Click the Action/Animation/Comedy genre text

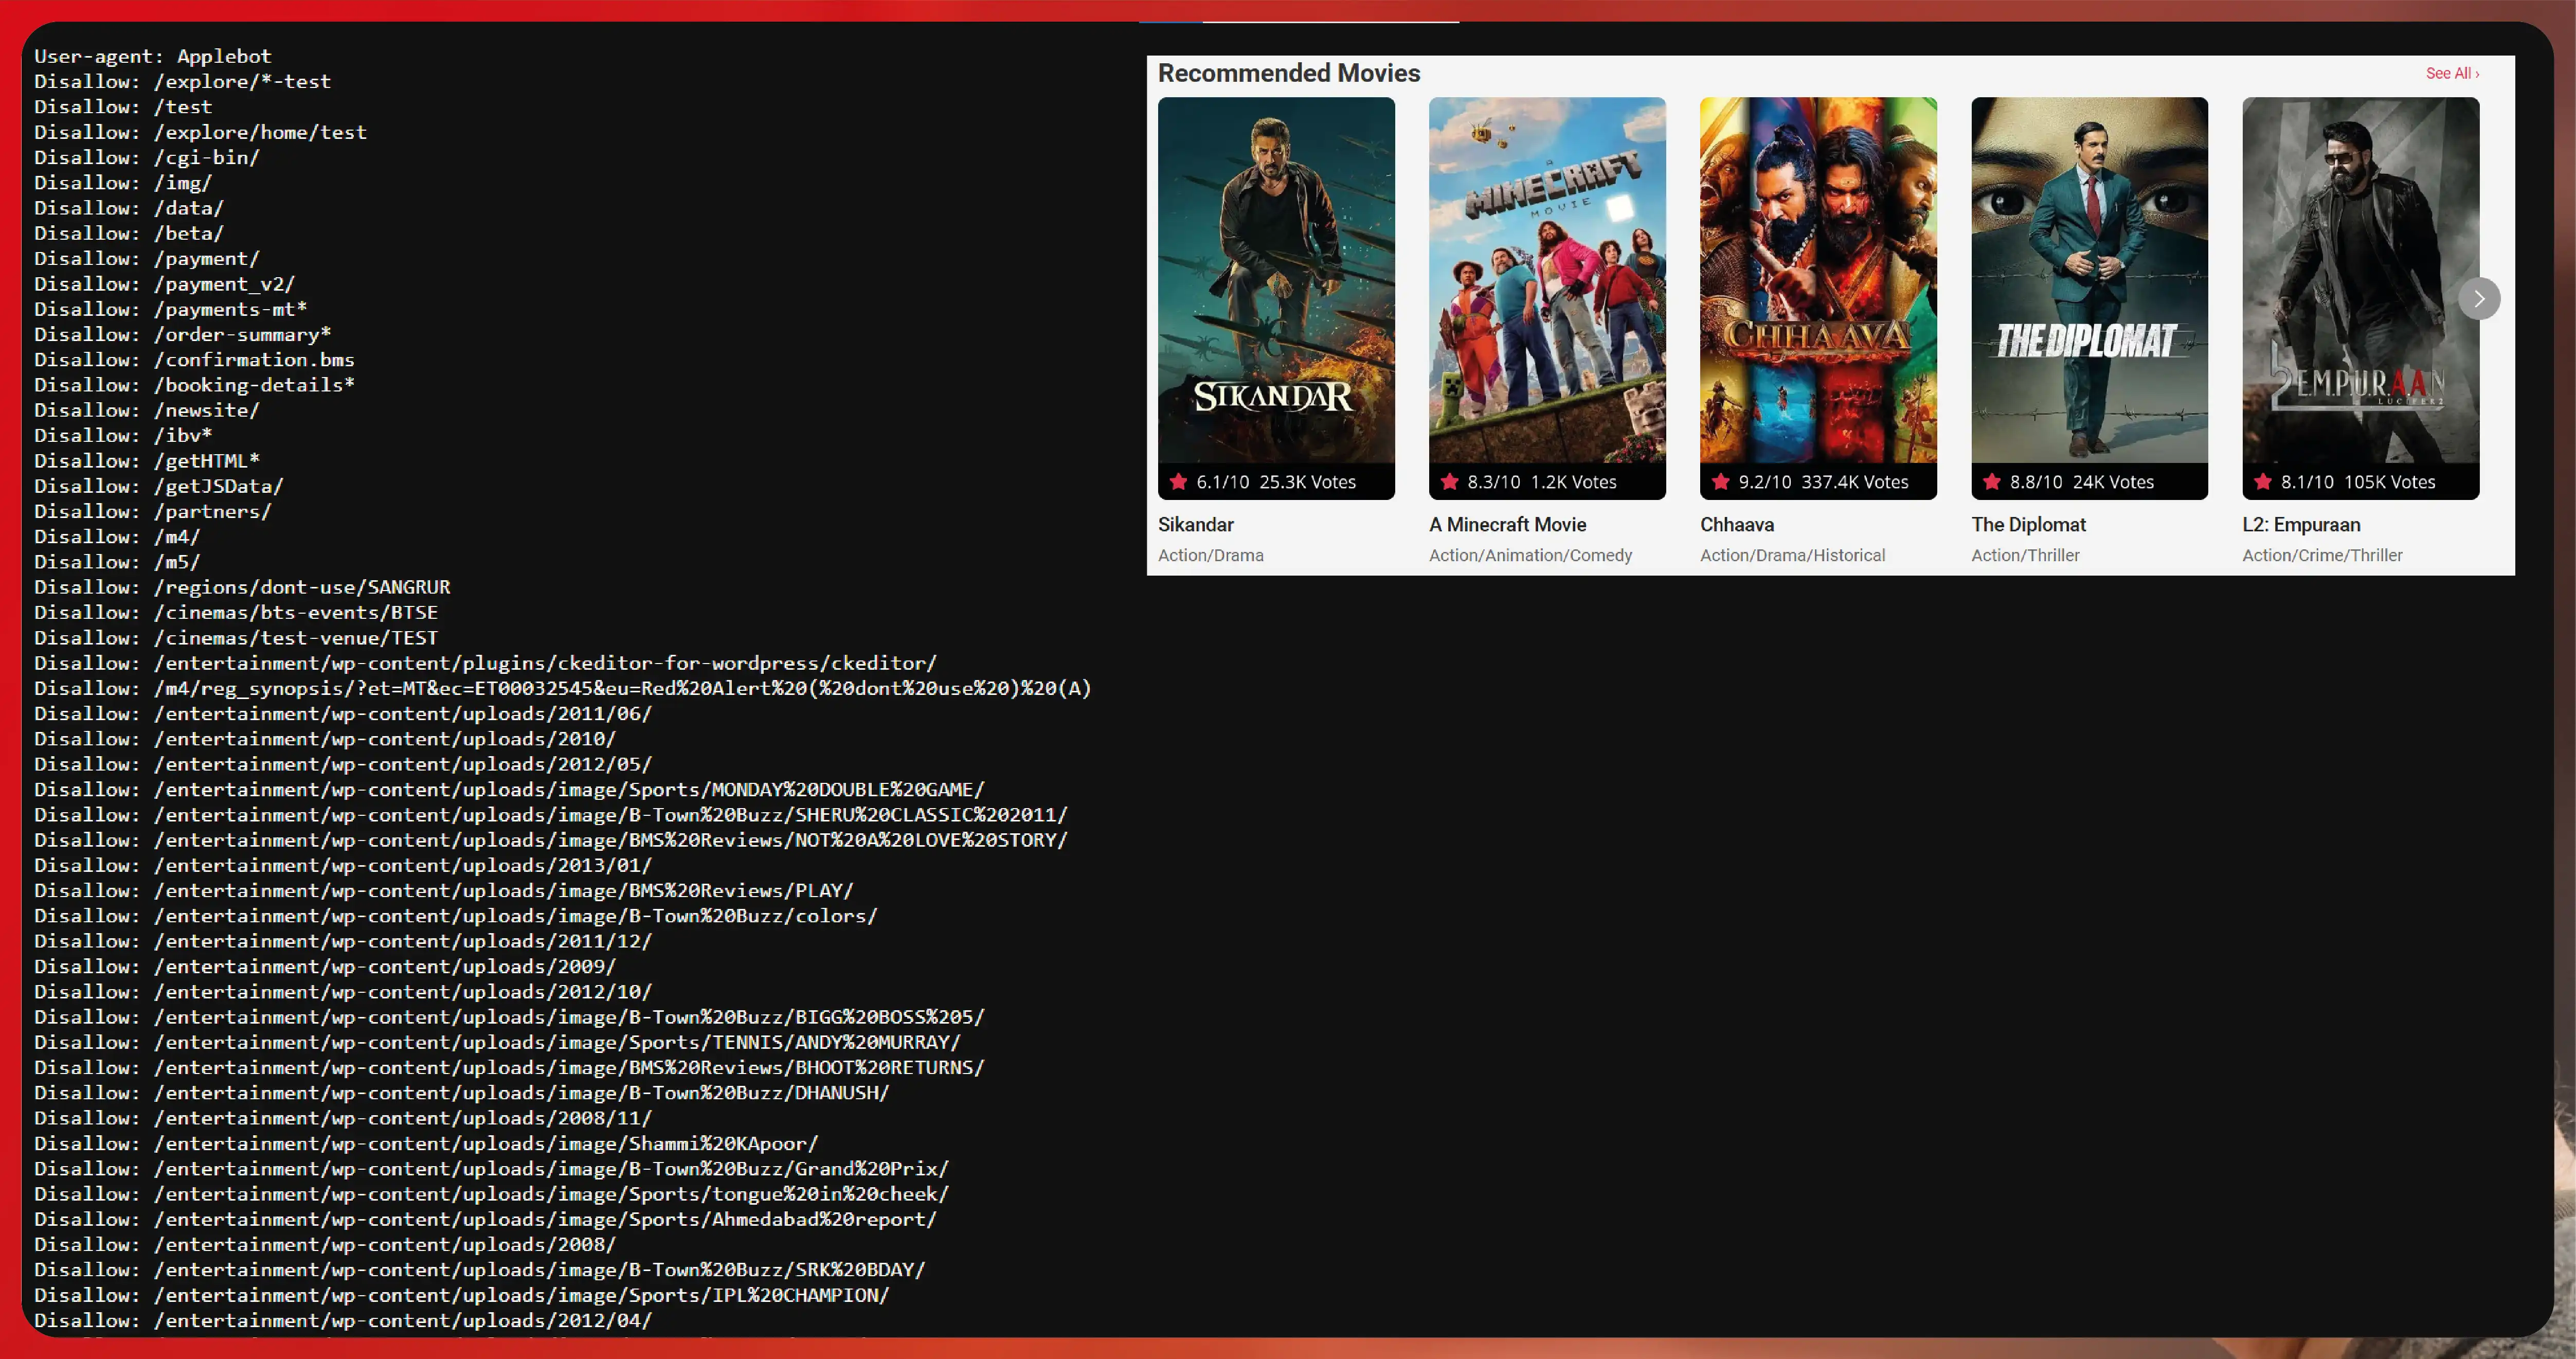pos(1530,555)
